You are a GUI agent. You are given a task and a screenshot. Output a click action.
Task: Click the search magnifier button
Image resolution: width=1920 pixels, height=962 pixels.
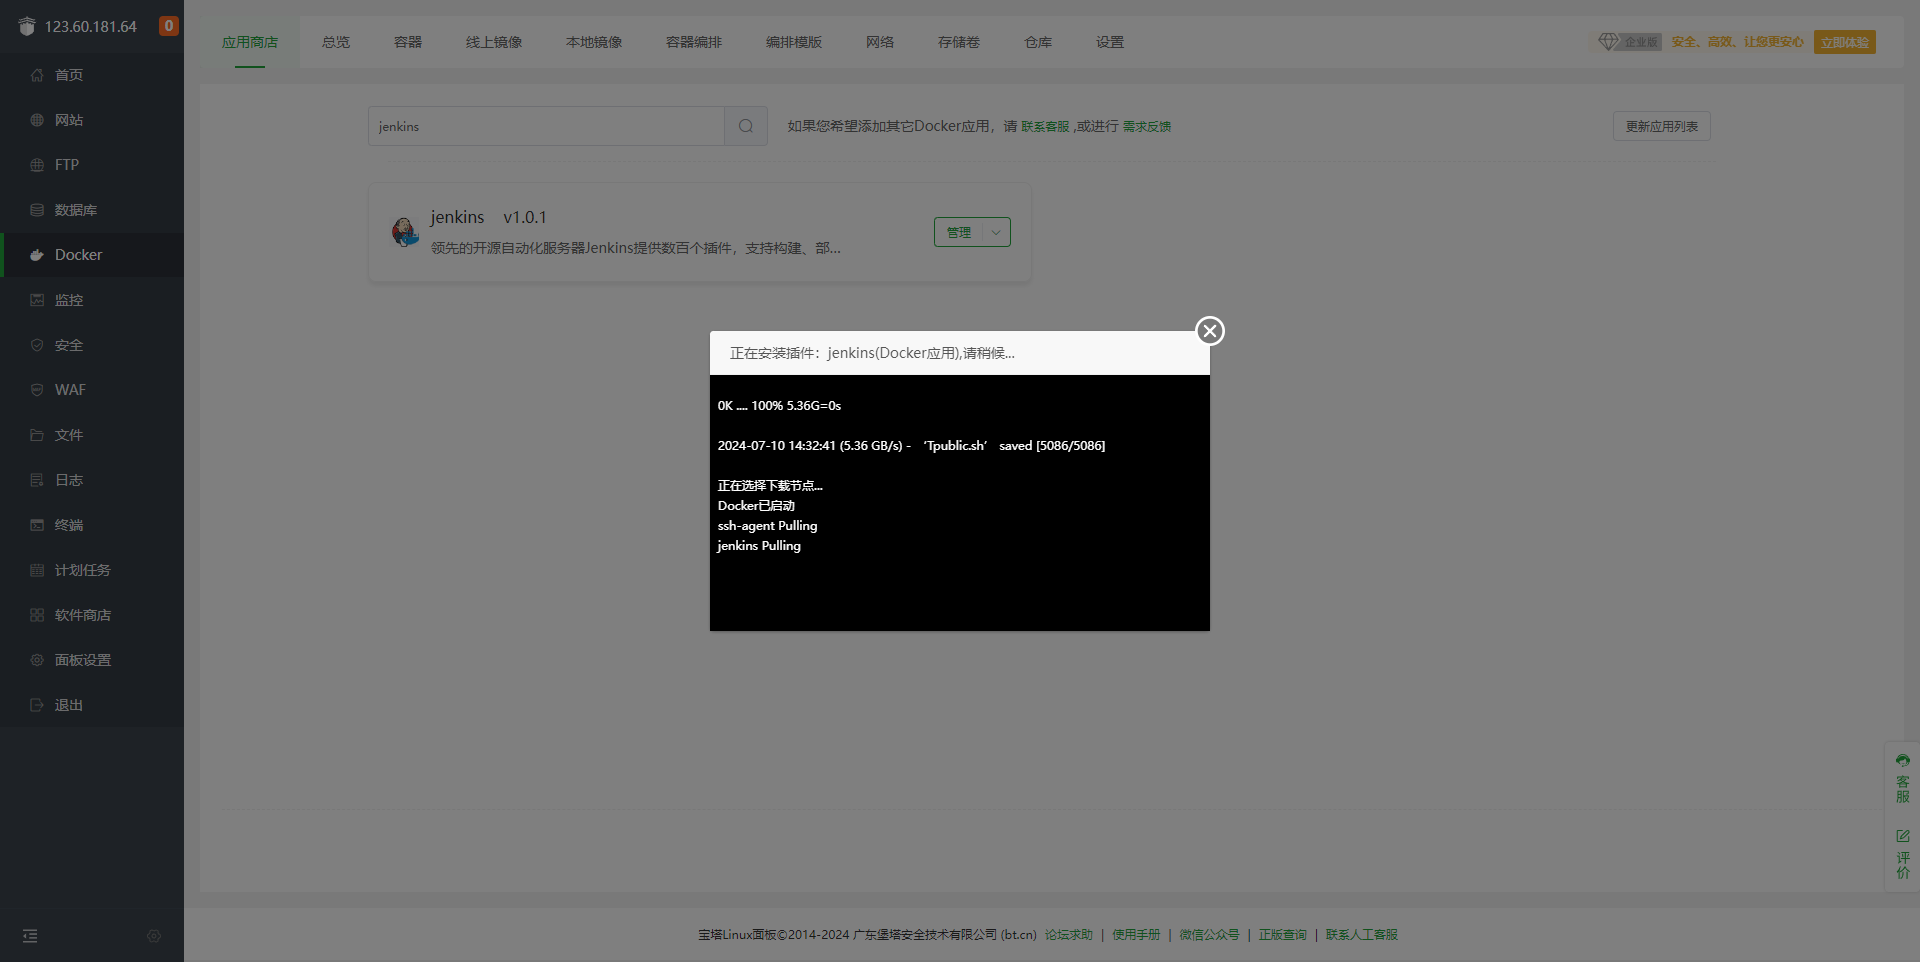(x=746, y=126)
